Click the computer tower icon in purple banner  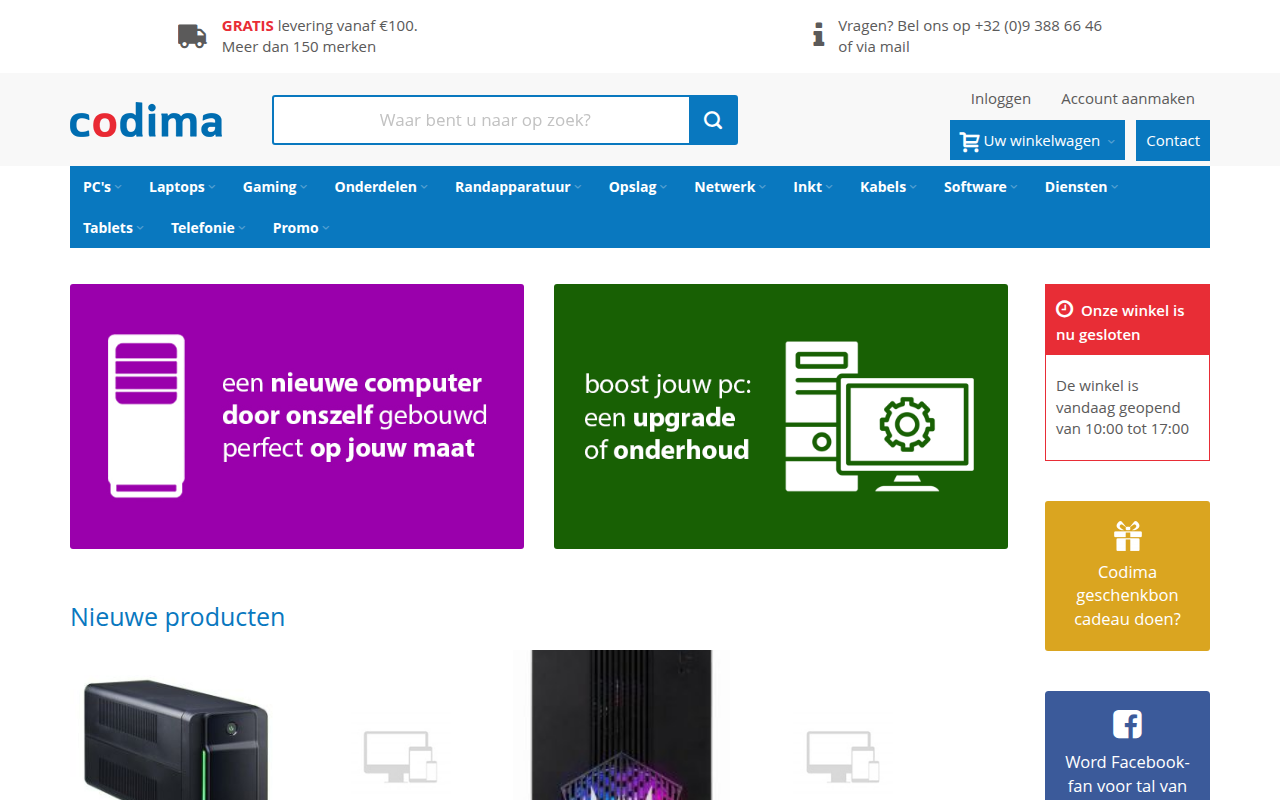[x=146, y=416]
